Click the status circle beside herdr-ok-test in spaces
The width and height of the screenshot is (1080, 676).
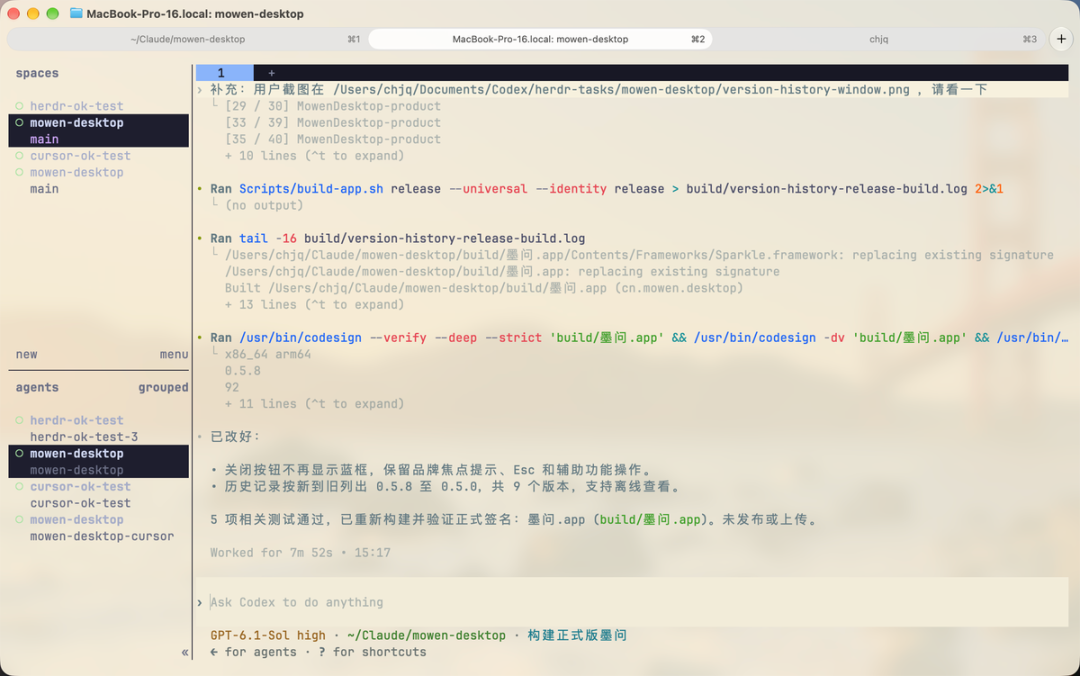[19, 106]
